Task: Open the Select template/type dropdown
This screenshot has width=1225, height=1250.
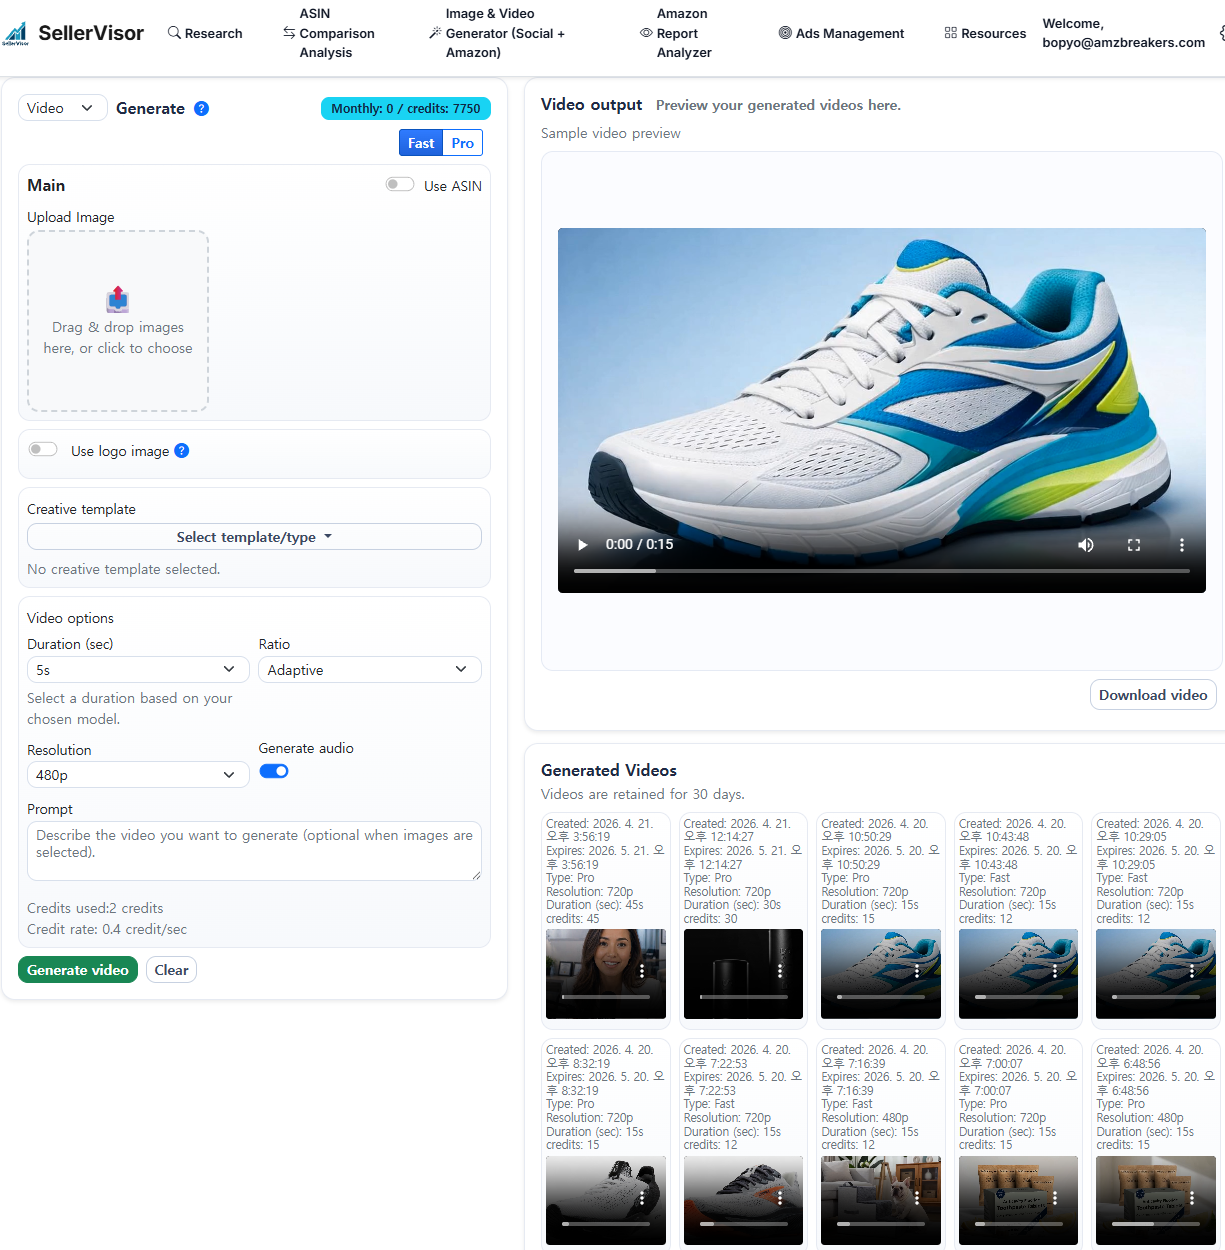Action: pyautogui.click(x=254, y=537)
